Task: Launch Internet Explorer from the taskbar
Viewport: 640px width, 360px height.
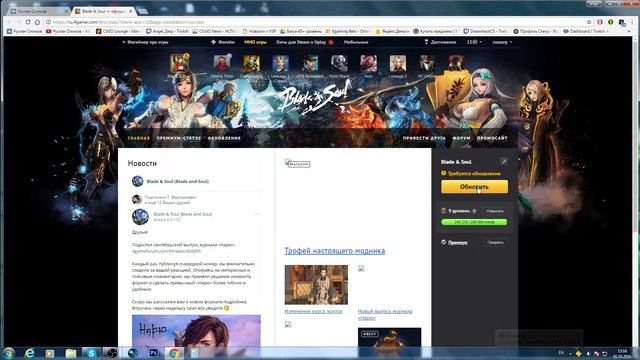Action: click(29, 353)
